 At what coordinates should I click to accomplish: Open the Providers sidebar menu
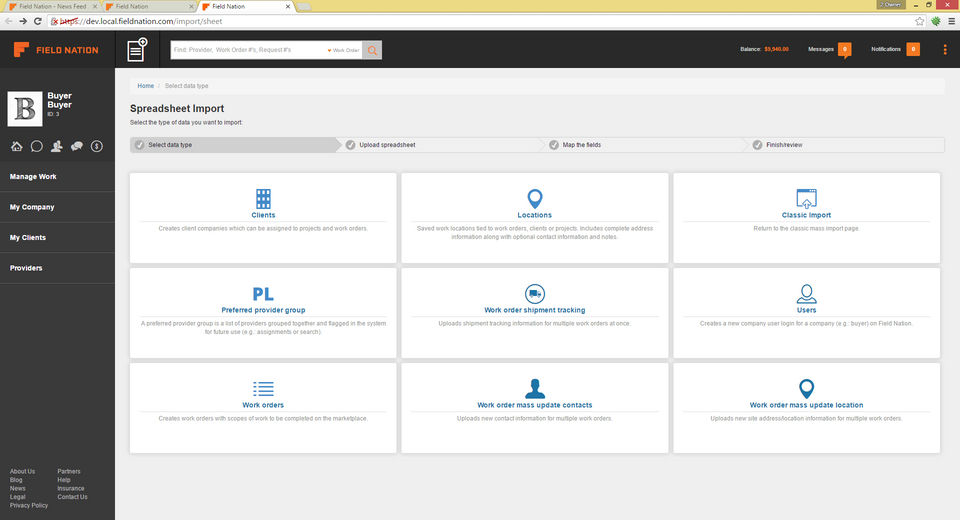tap(58, 268)
